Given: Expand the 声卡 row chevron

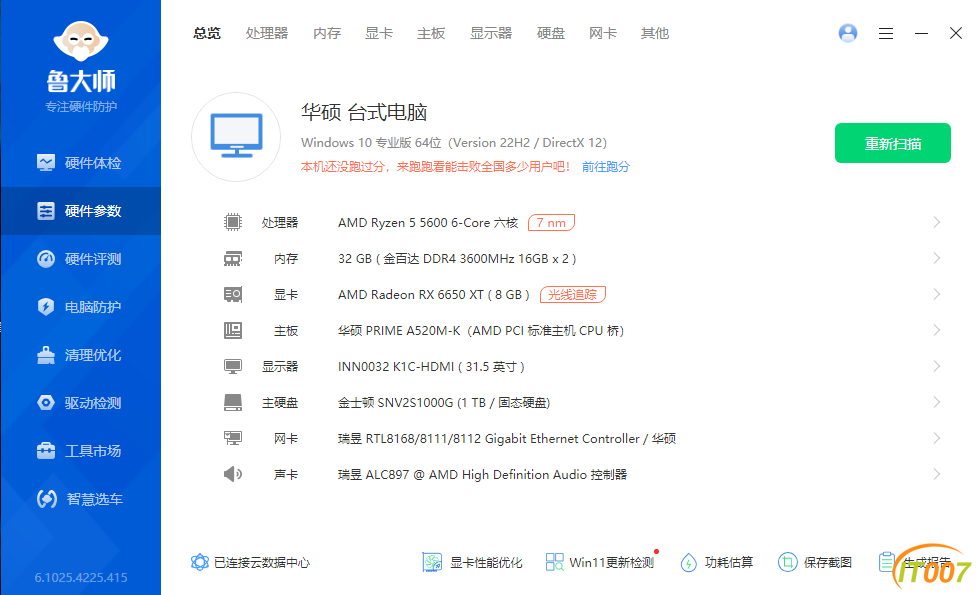Looking at the screenshot, I should click(x=936, y=474).
